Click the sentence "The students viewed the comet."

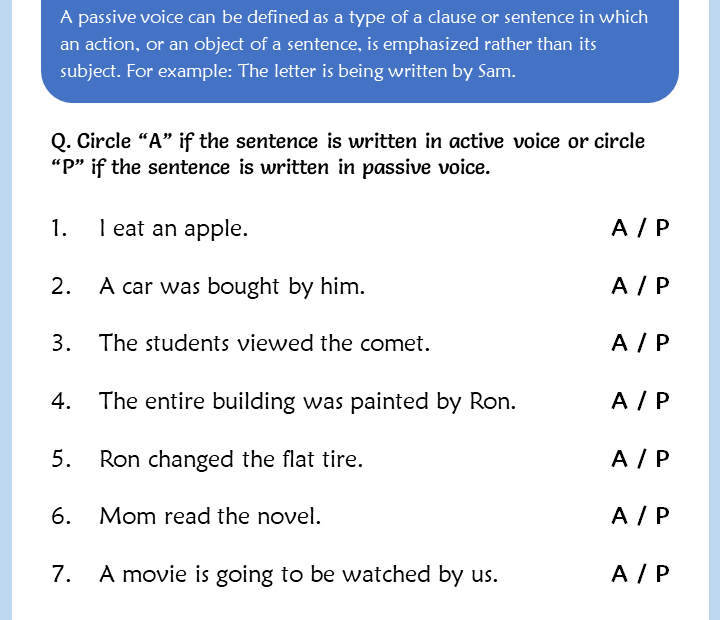[x=264, y=344]
